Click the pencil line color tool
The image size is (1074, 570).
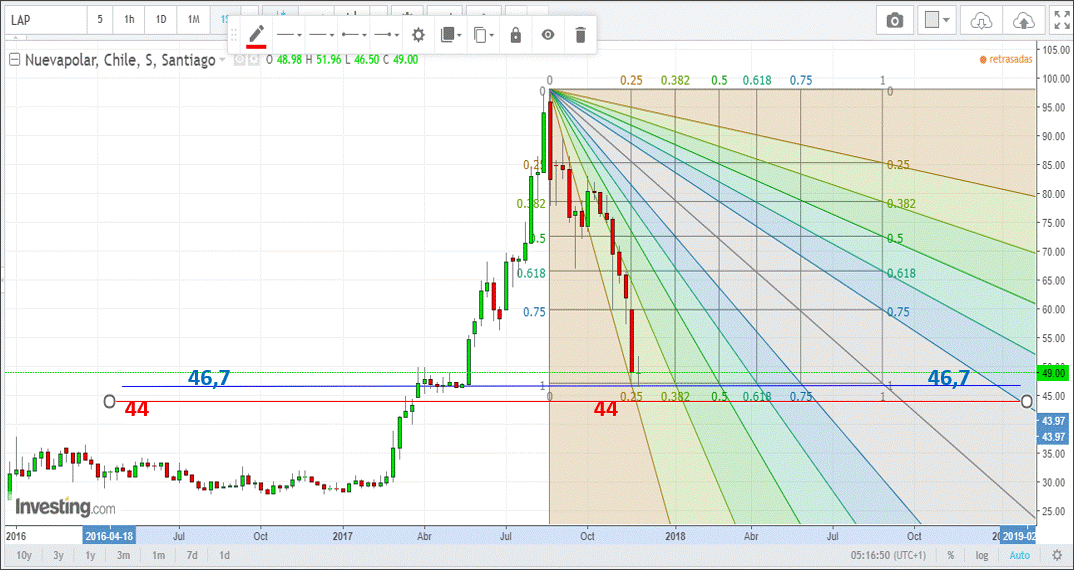point(257,35)
